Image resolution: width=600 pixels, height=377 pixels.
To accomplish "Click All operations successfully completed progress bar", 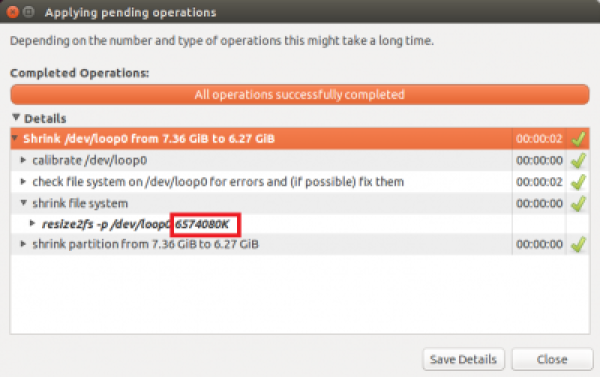I will point(300,95).
